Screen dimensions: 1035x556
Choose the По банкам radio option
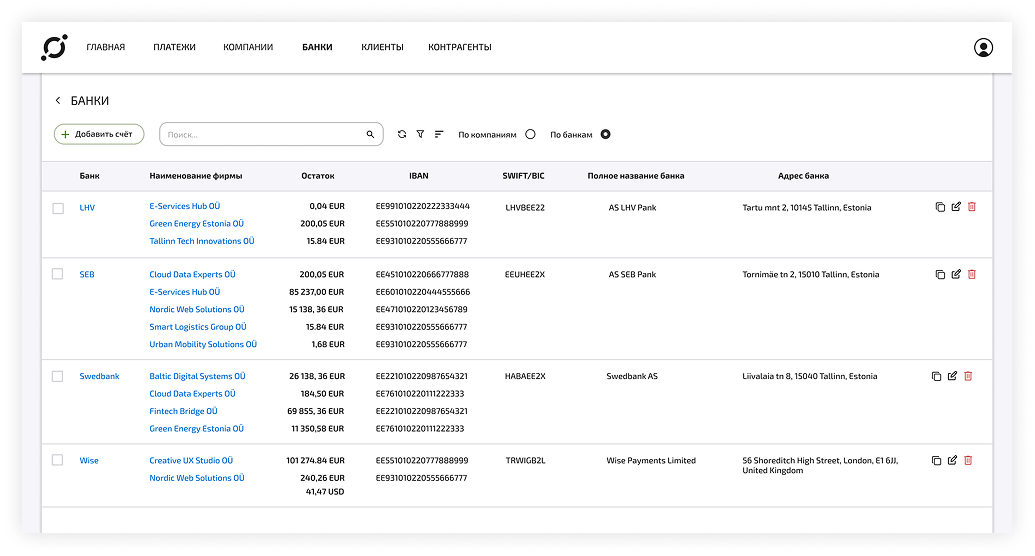(x=605, y=134)
